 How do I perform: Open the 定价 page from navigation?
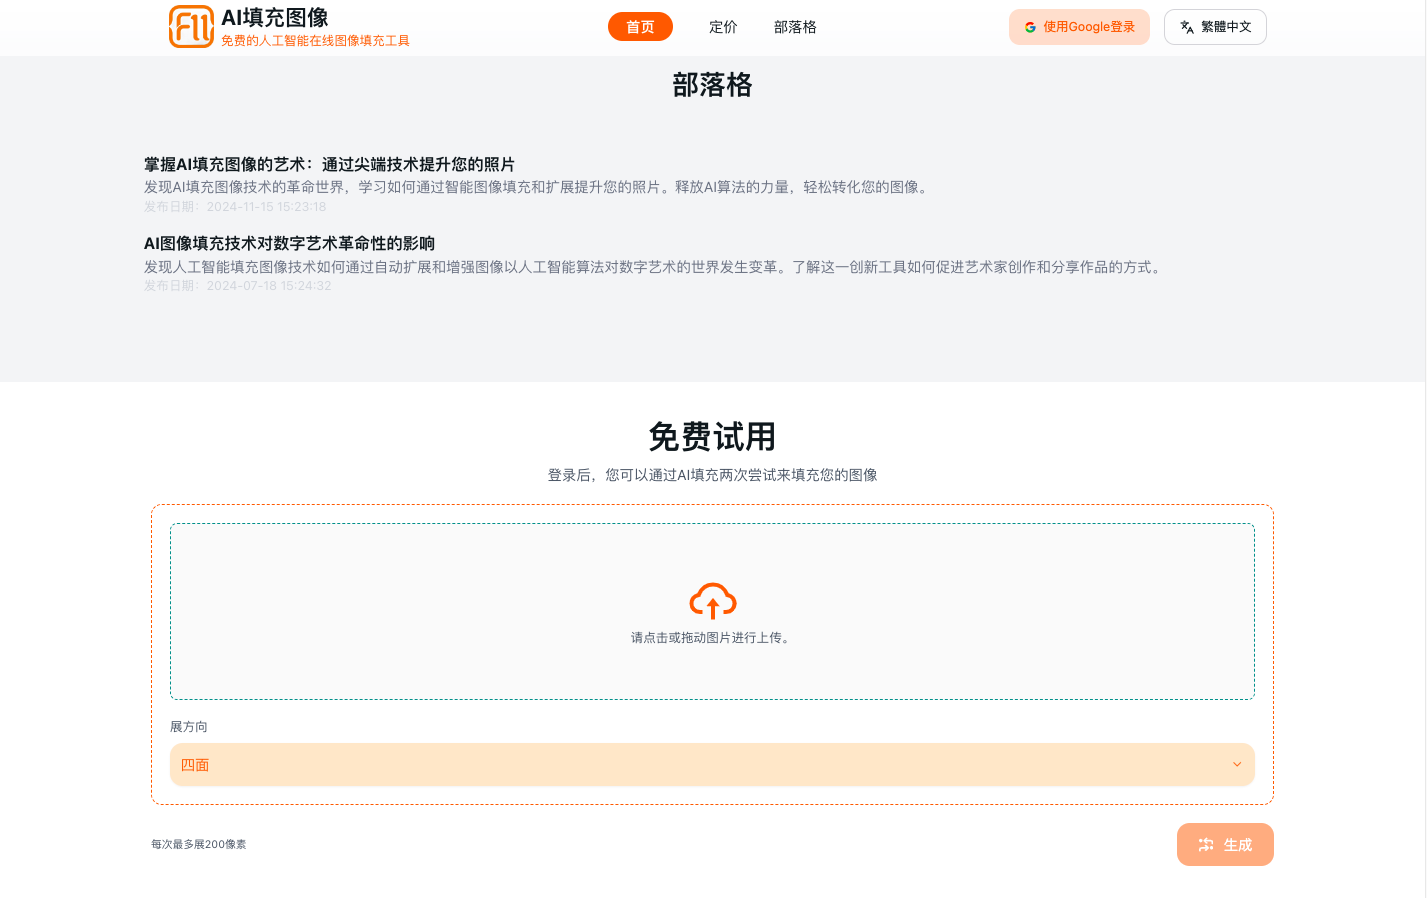click(x=723, y=27)
